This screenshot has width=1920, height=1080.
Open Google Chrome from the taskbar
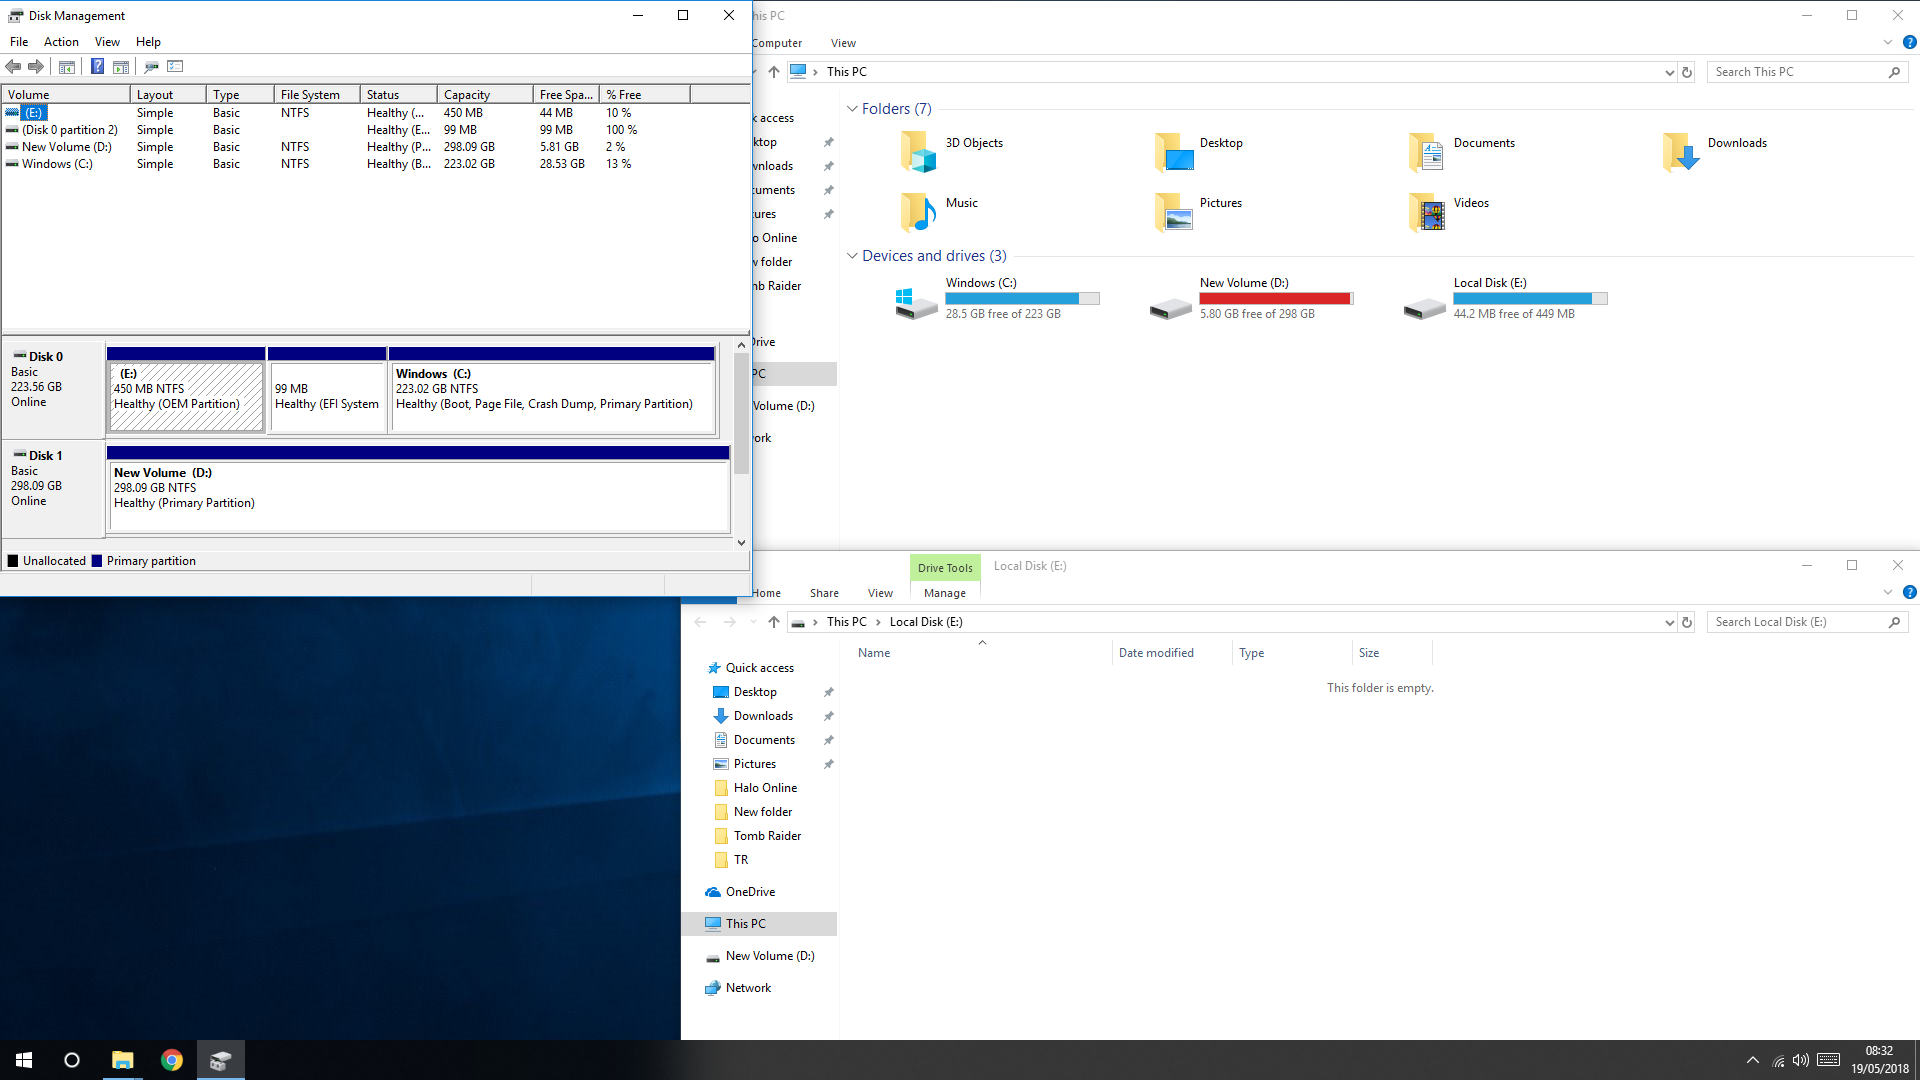pos(172,1060)
